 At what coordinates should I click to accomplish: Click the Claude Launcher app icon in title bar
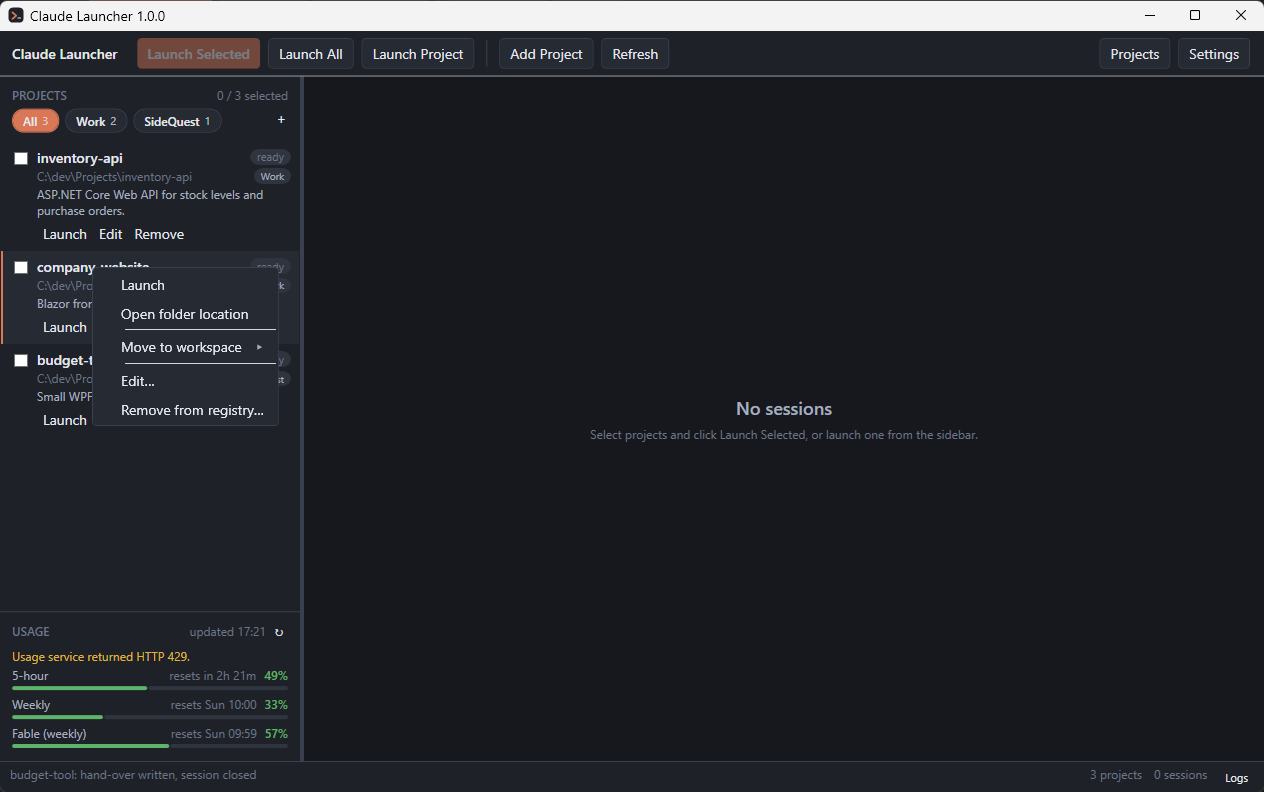click(x=16, y=15)
